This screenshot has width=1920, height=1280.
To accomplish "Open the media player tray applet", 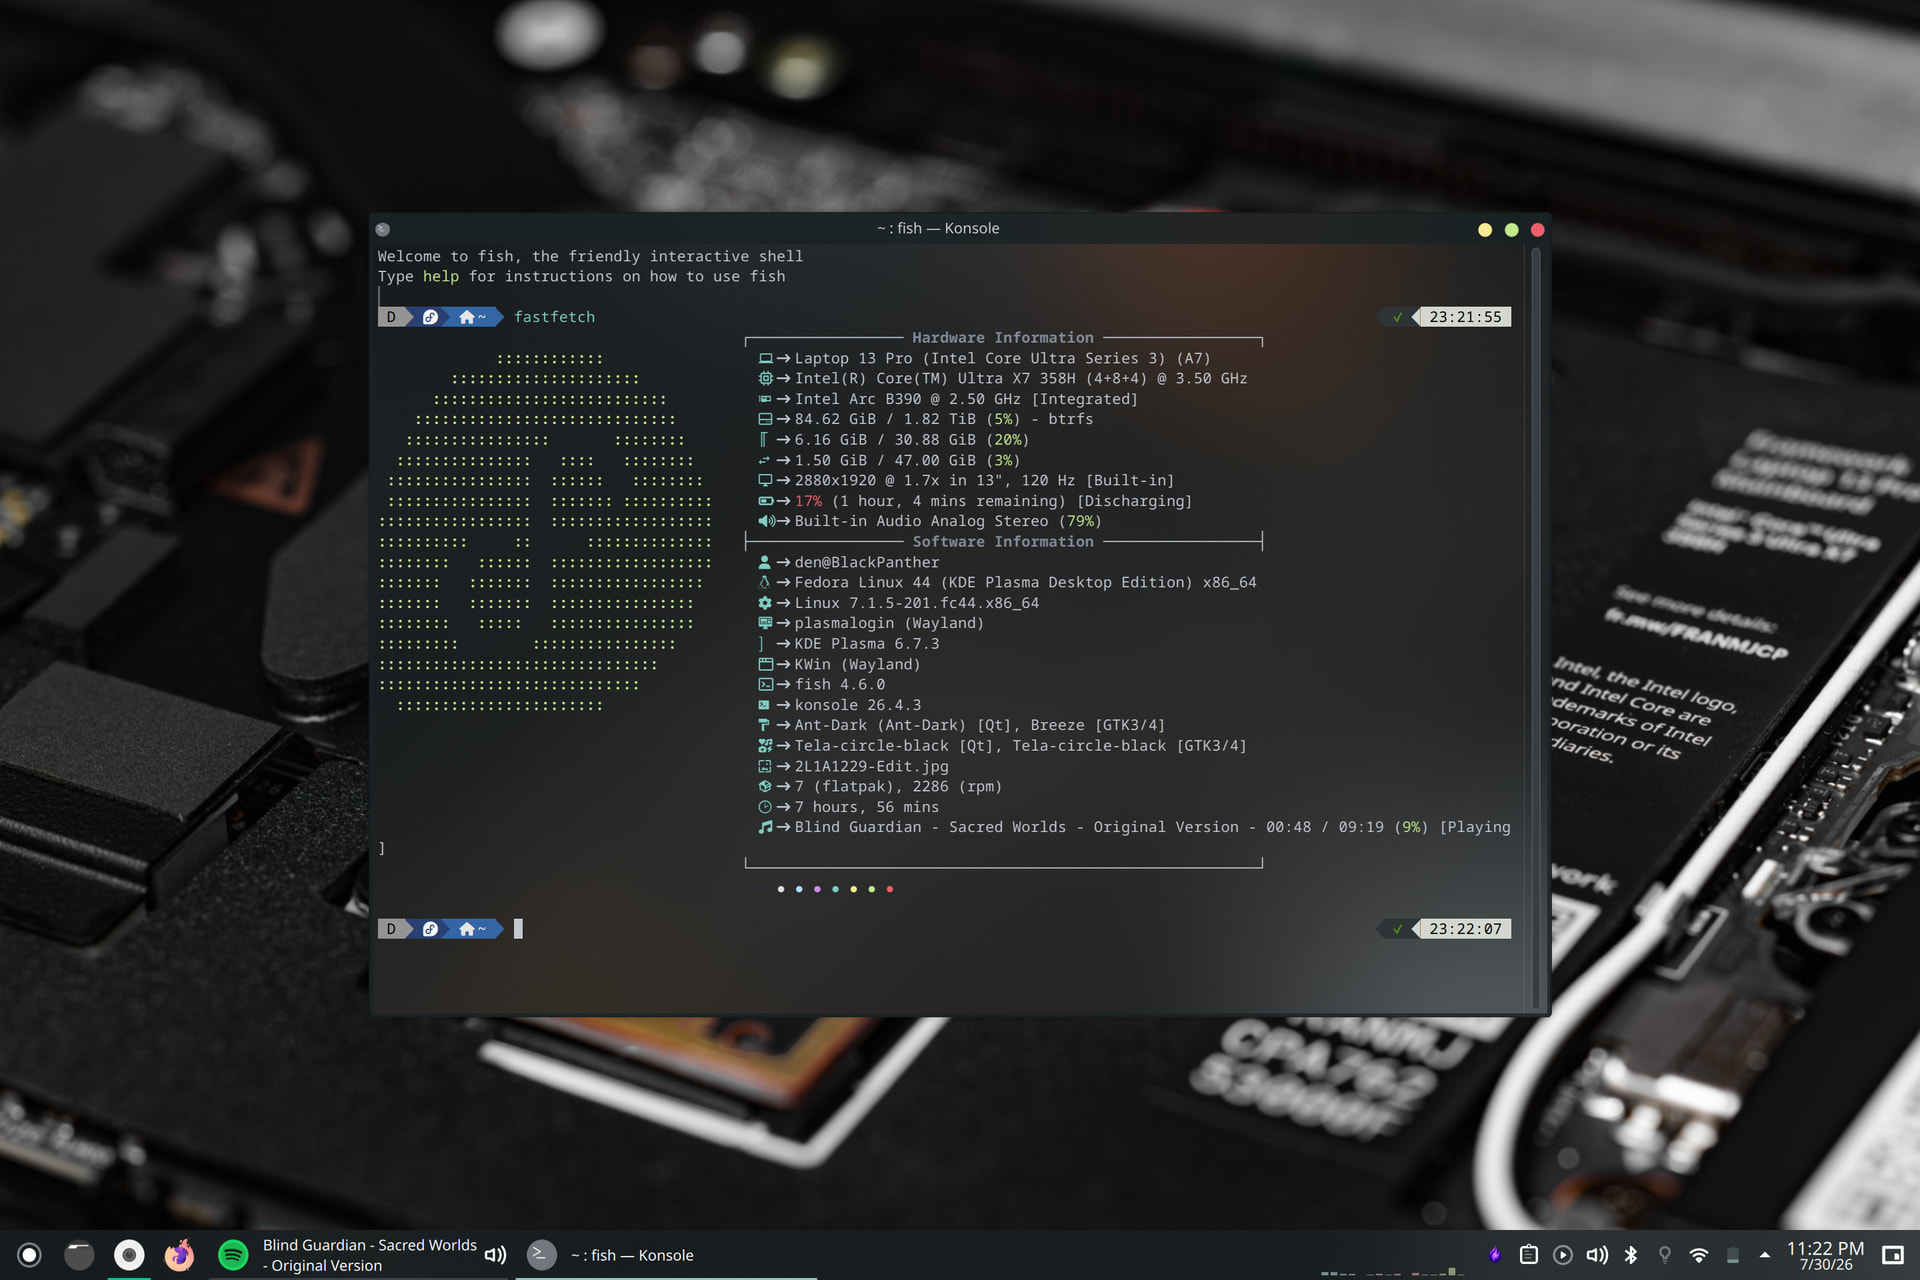I will coord(1563,1255).
